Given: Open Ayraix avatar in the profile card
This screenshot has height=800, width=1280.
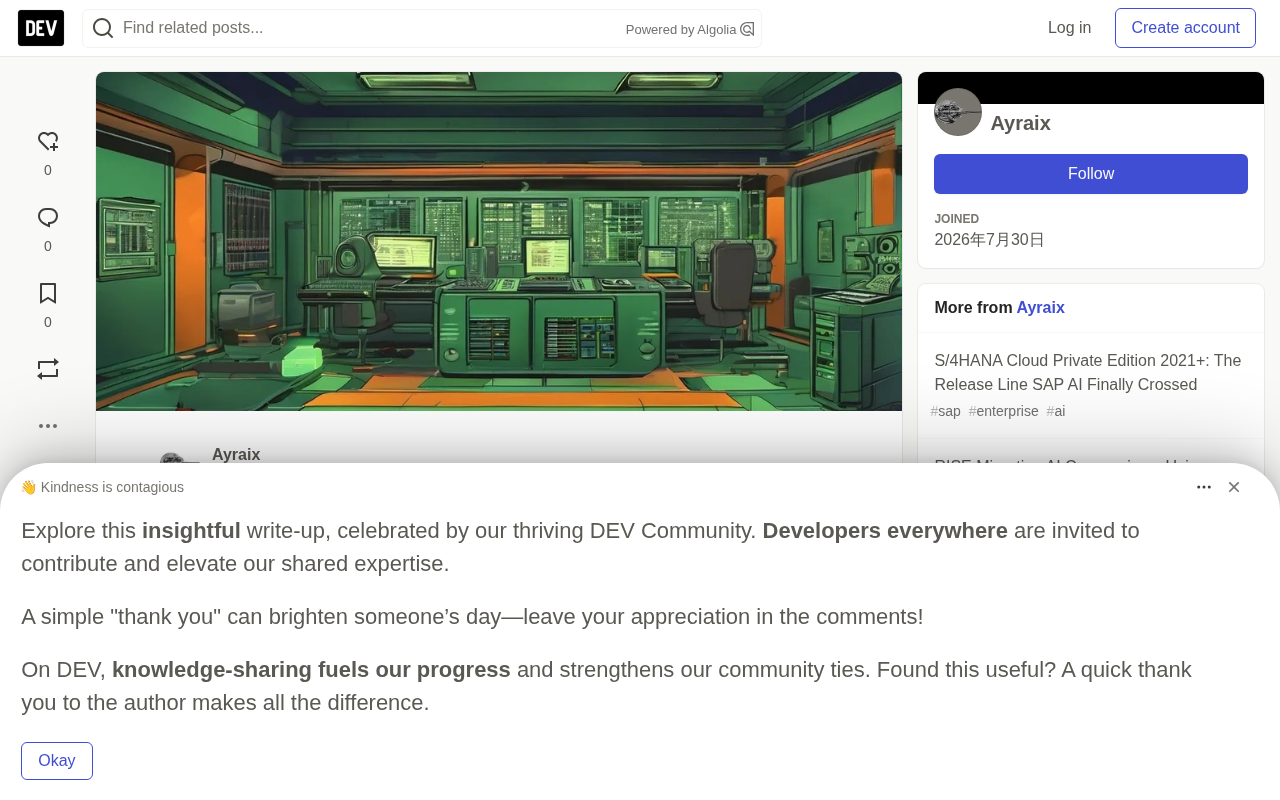Looking at the screenshot, I should click(958, 112).
